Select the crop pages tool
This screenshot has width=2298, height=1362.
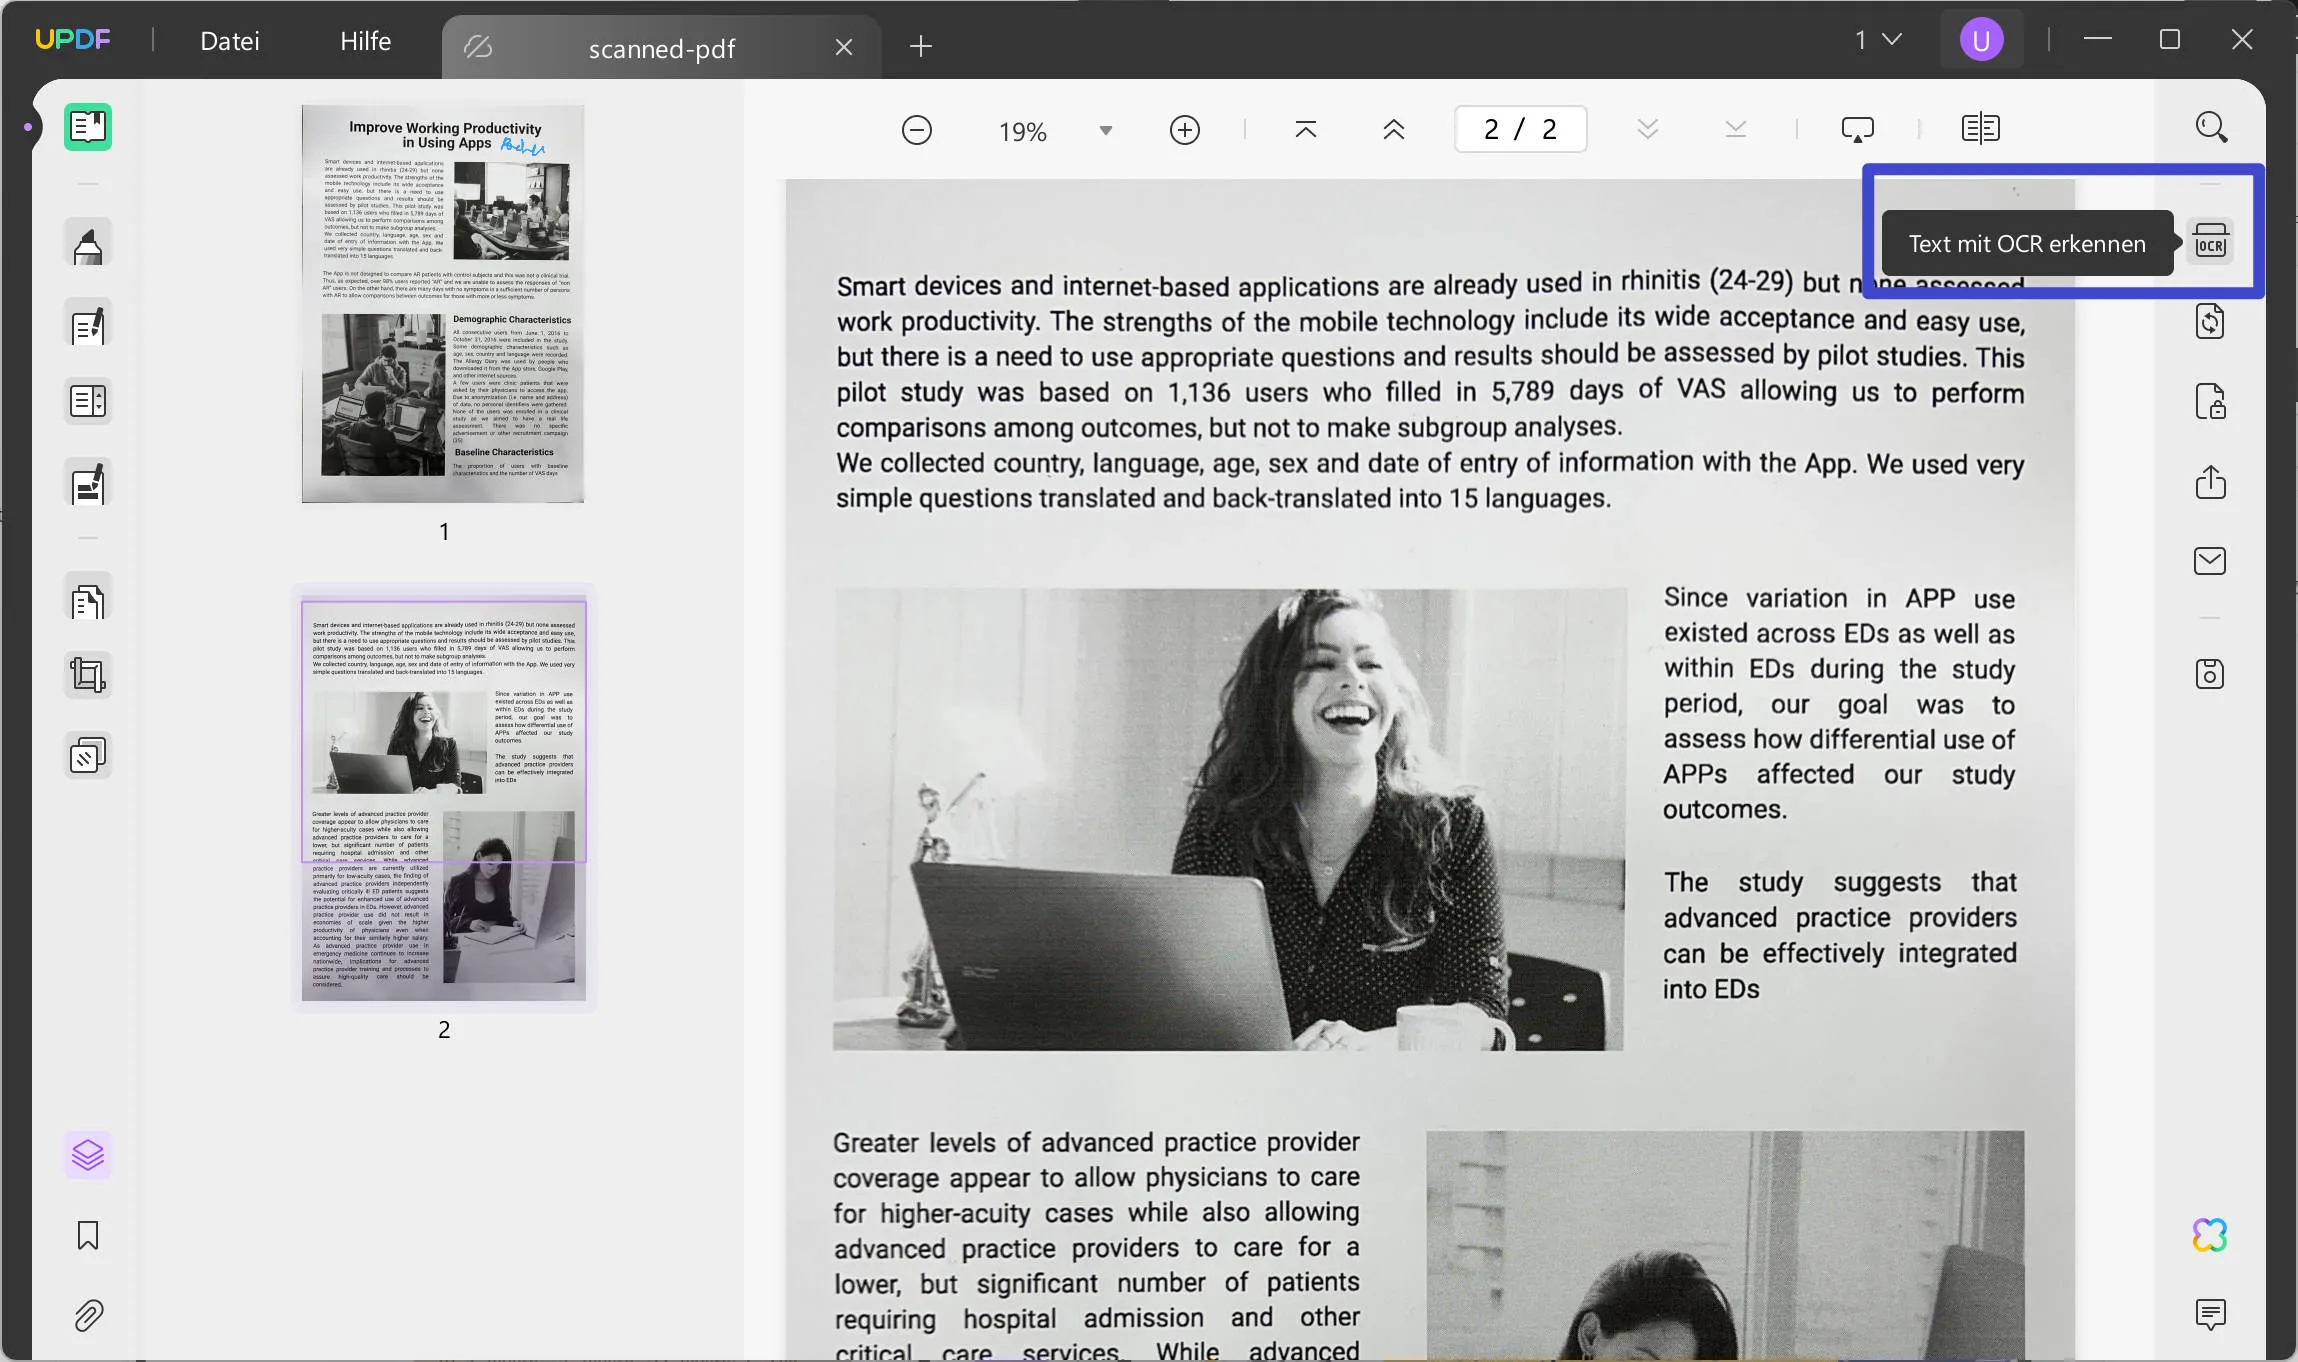[88, 674]
